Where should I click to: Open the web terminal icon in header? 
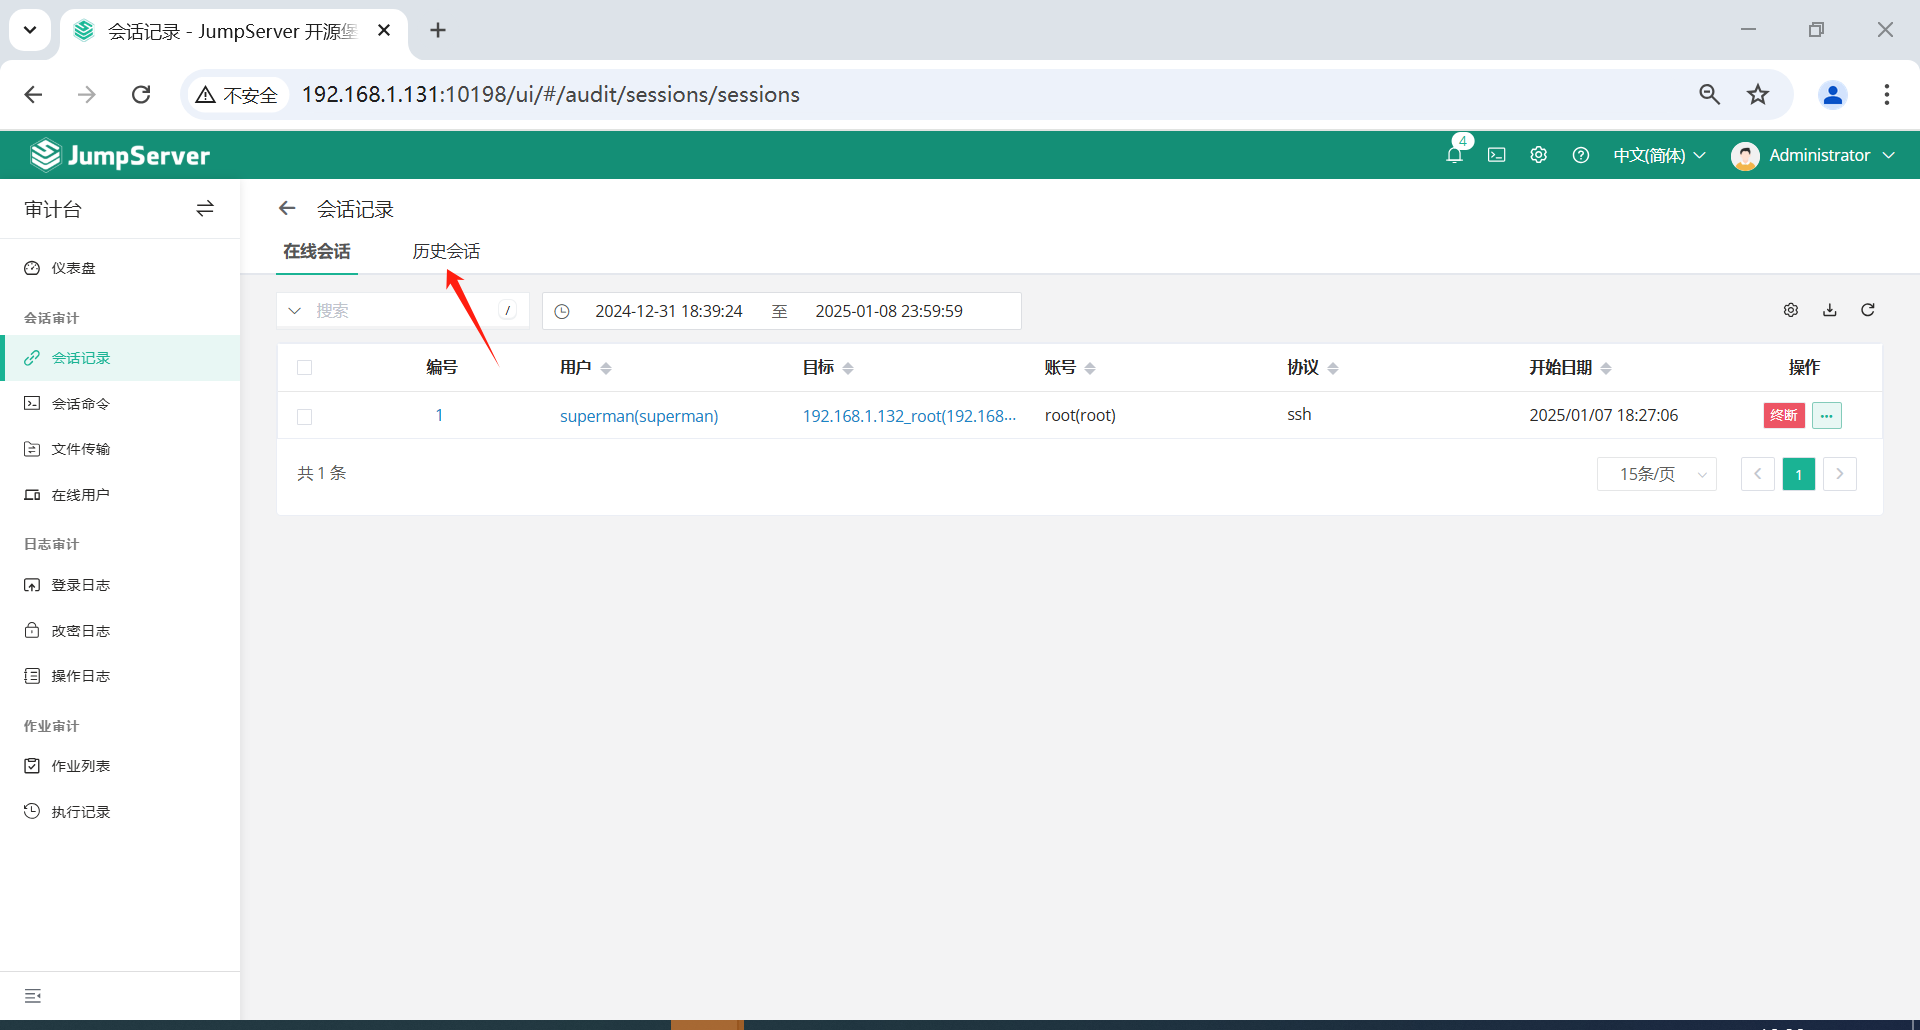(x=1497, y=155)
